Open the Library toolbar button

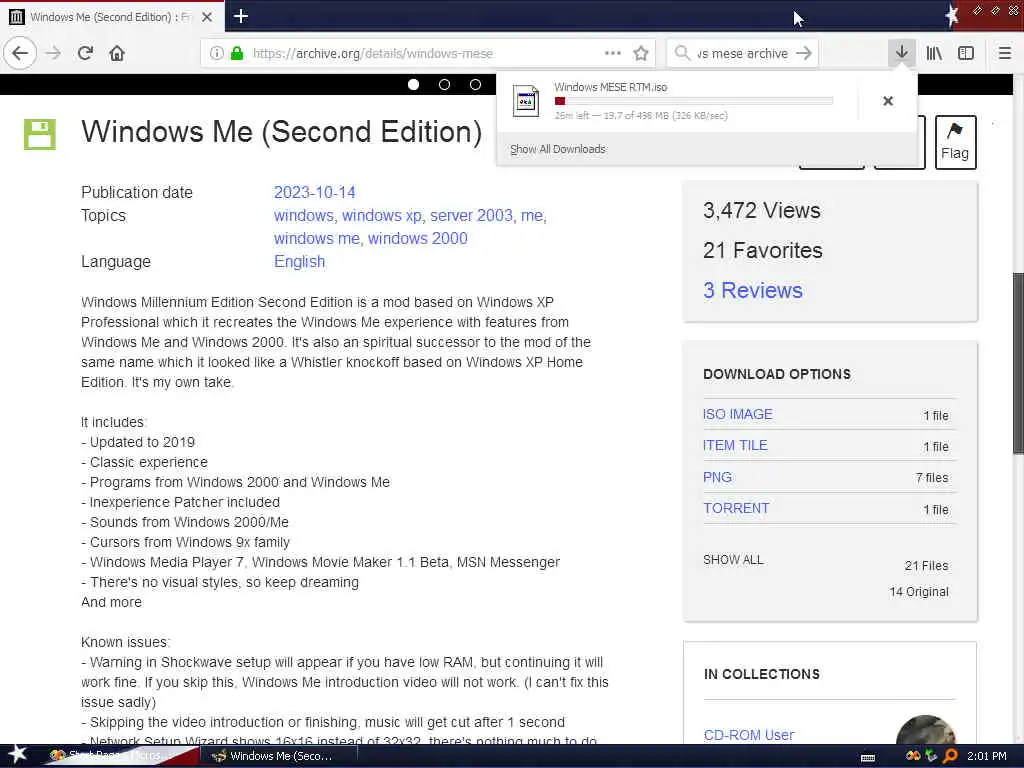pyautogui.click(x=934, y=53)
